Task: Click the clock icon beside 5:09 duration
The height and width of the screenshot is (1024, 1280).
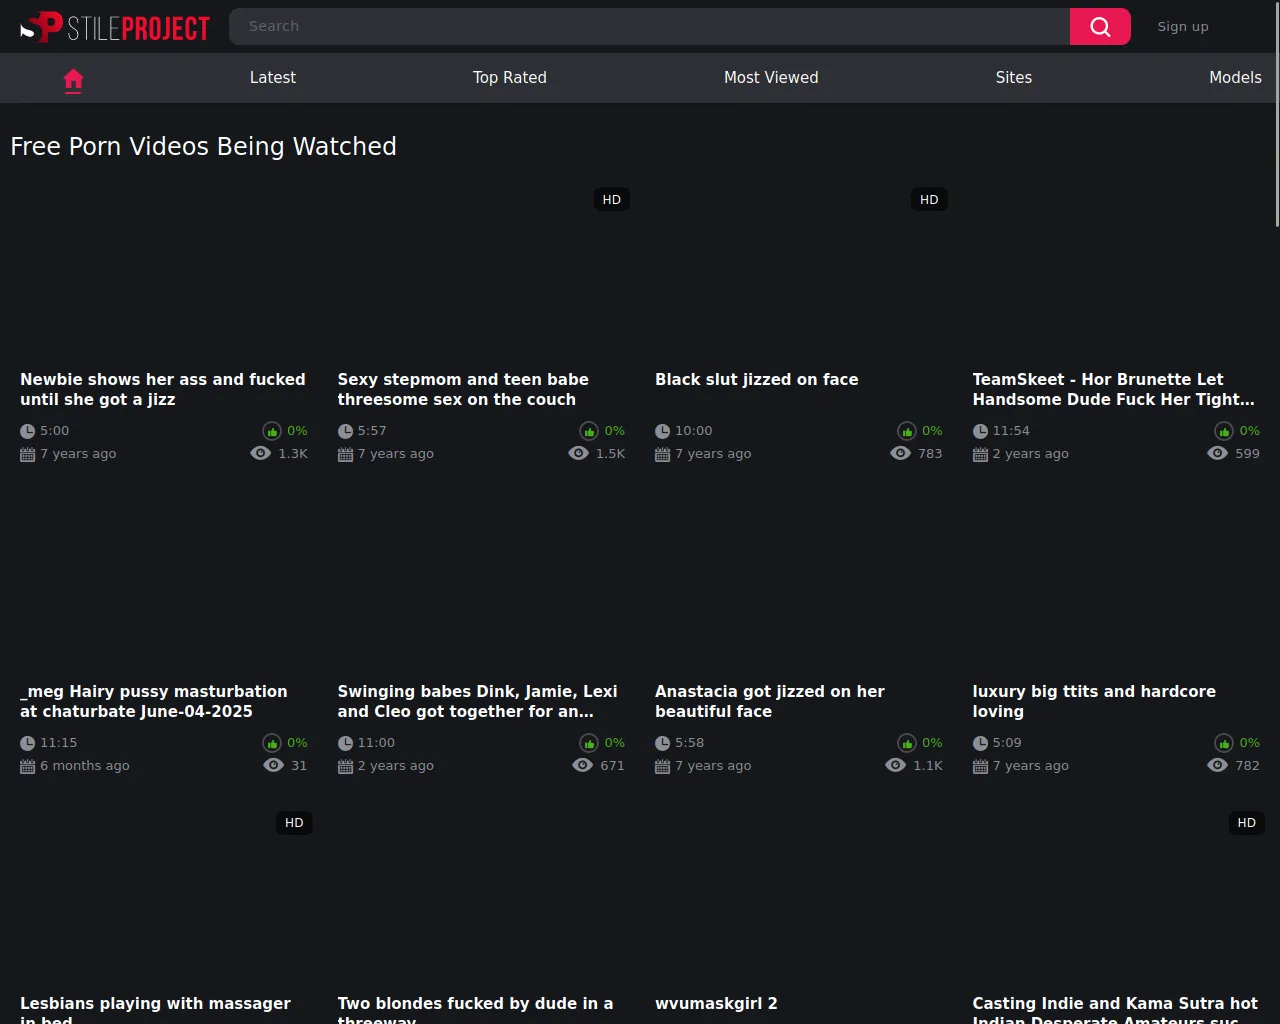Action: tap(980, 743)
